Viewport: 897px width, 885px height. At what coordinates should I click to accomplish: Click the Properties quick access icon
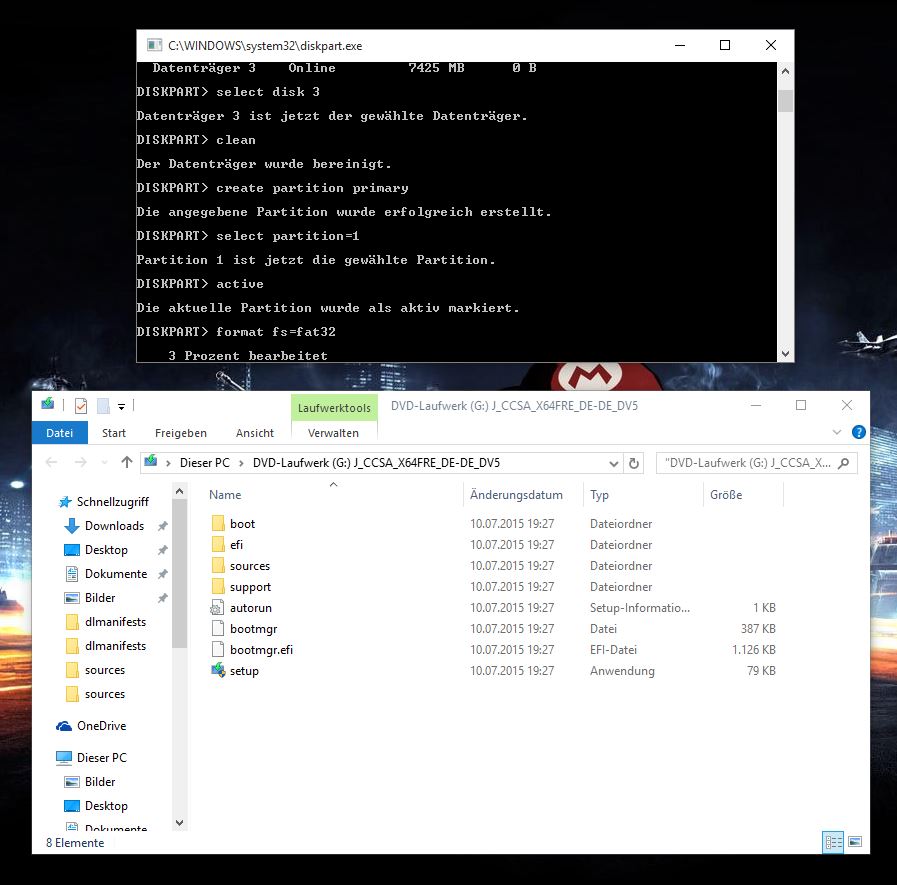(81, 406)
